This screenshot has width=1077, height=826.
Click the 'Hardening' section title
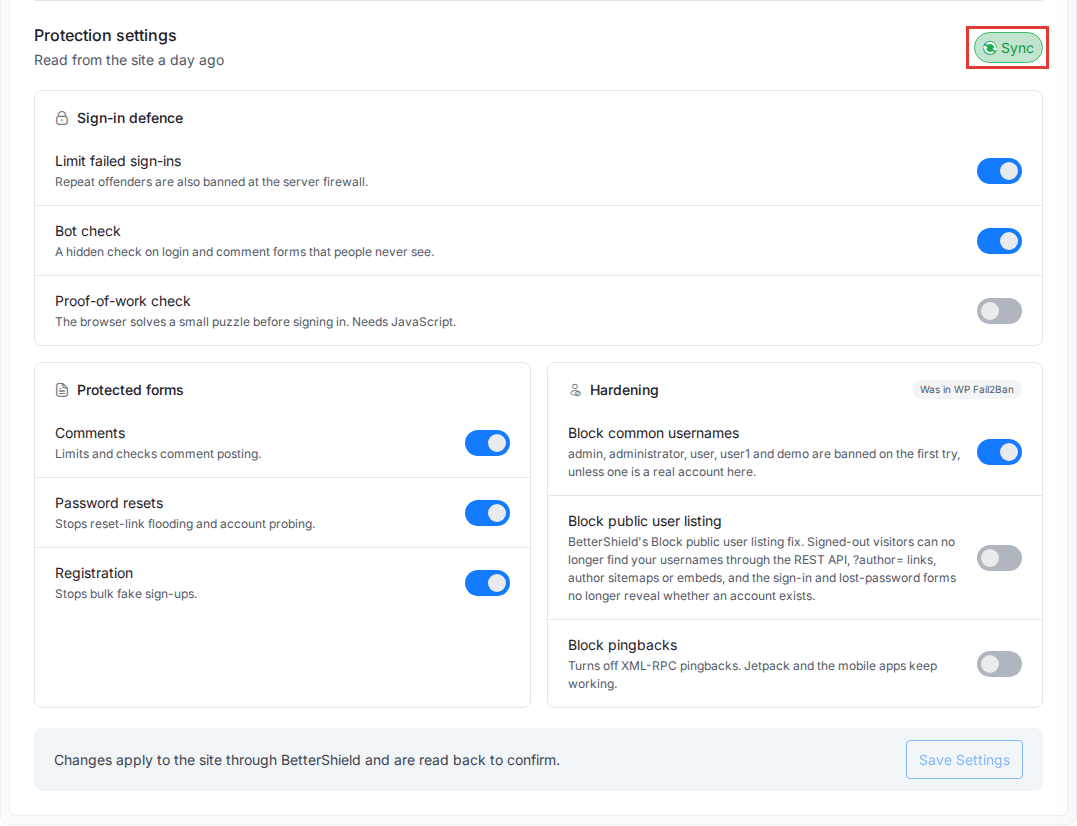coord(624,390)
